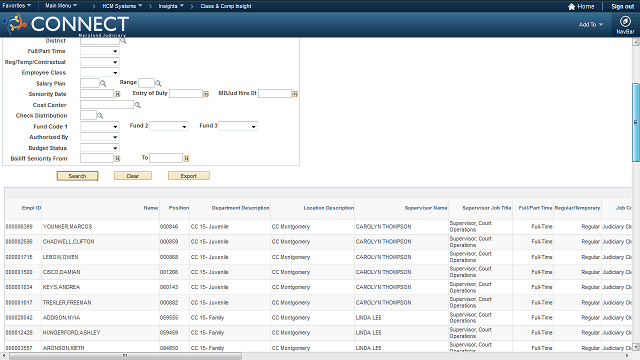Sort by Location Description header

click(x=329, y=208)
